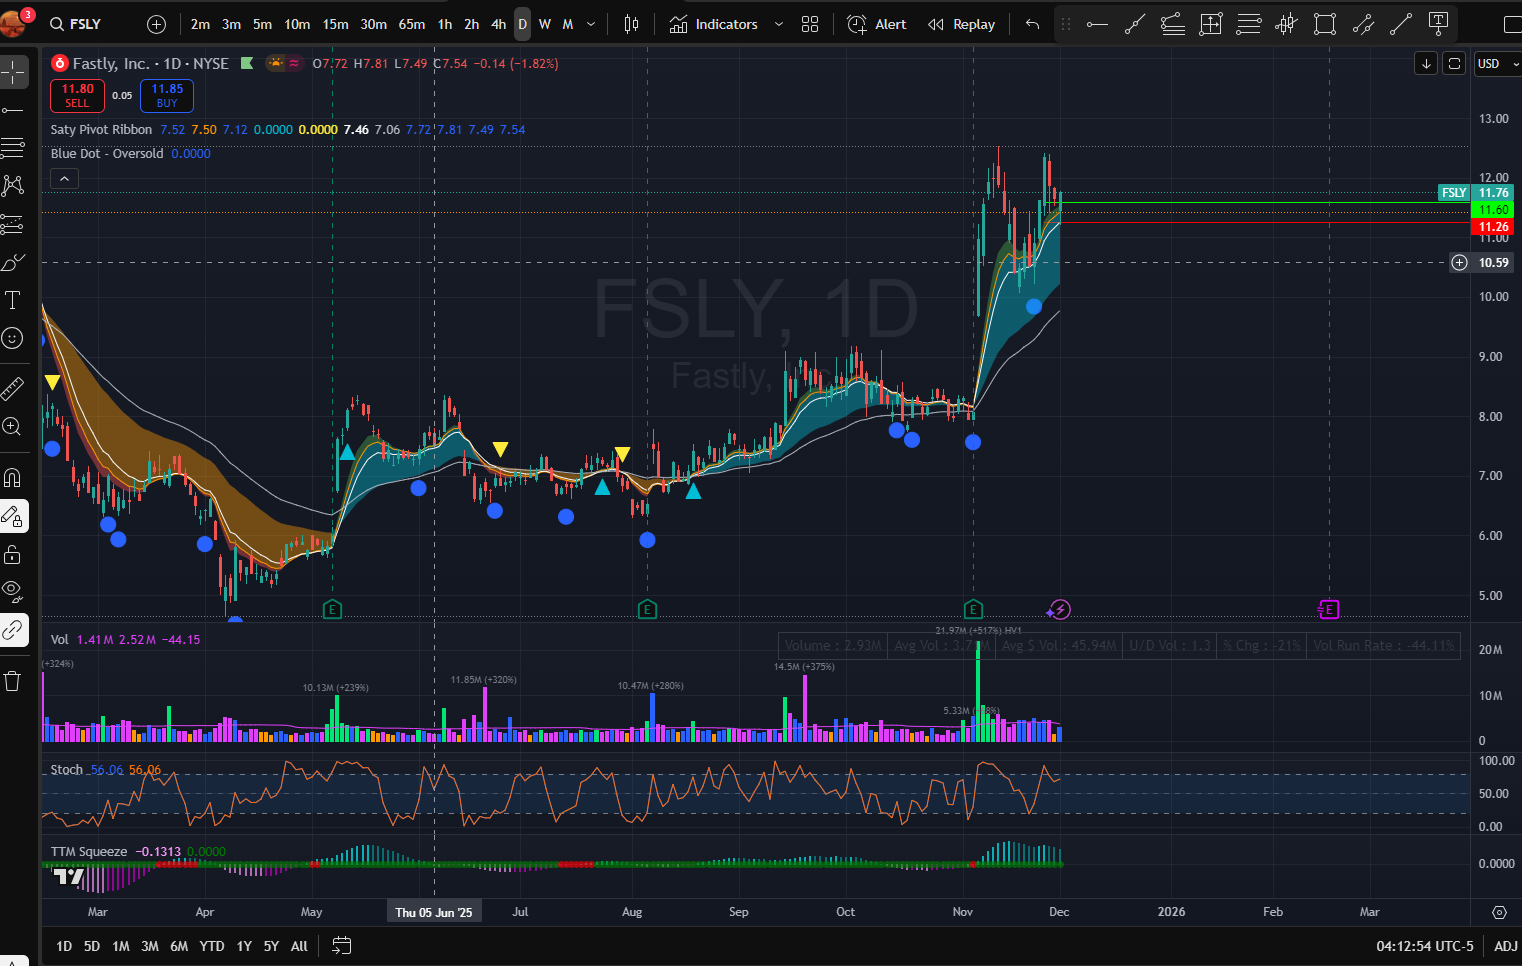Open the patterns tool group in left sidebar
Viewport: 1522px width, 966px height.
[13, 185]
